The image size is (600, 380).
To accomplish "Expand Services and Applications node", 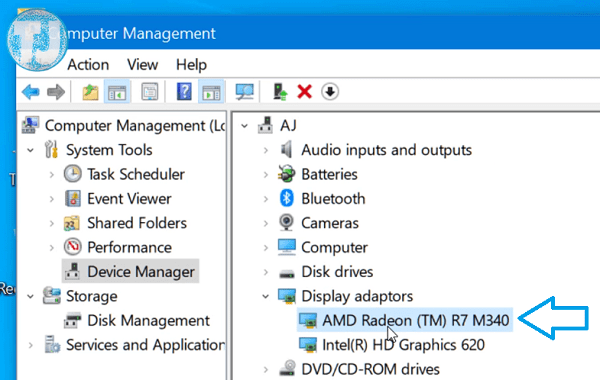I will click(x=31, y=346).
